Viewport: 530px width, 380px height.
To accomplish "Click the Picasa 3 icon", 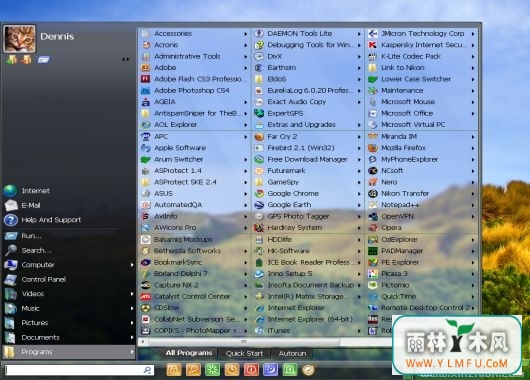I will pos(372,274).
